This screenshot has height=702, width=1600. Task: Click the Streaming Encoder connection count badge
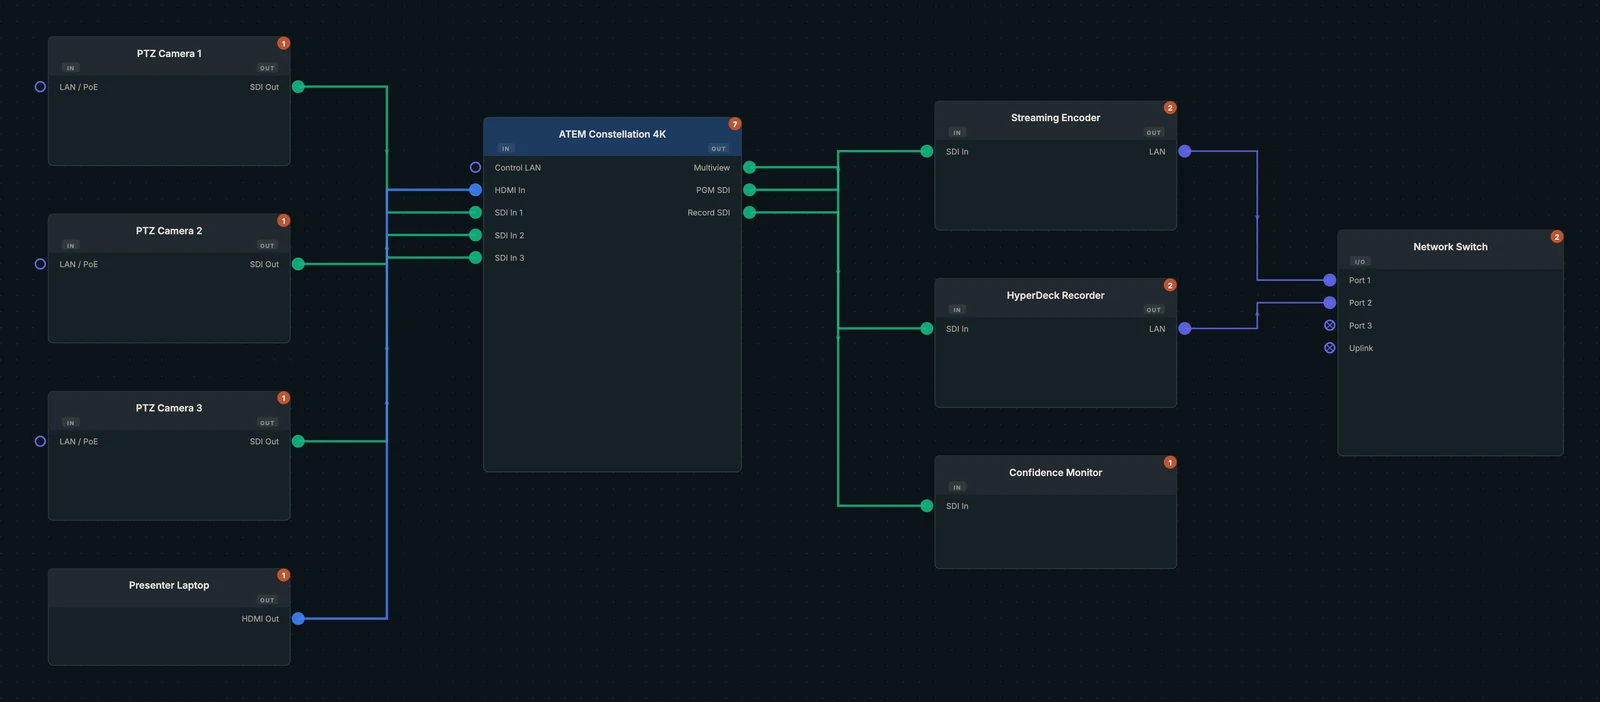[1170, 108]
